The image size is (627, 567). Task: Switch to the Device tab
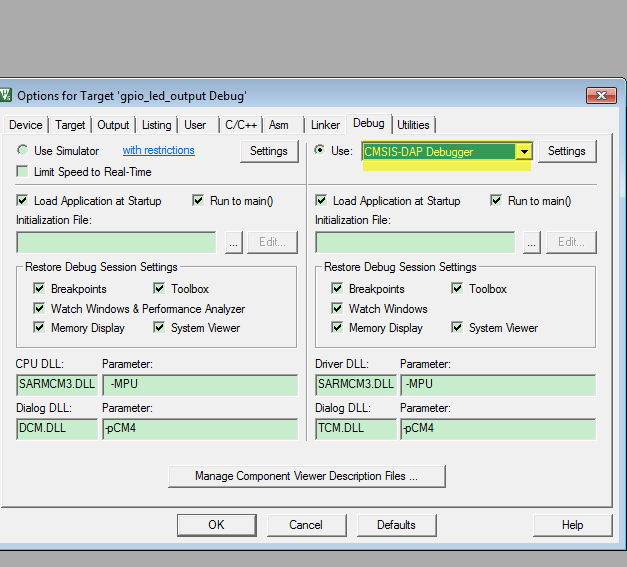click(x=26, y=125)
